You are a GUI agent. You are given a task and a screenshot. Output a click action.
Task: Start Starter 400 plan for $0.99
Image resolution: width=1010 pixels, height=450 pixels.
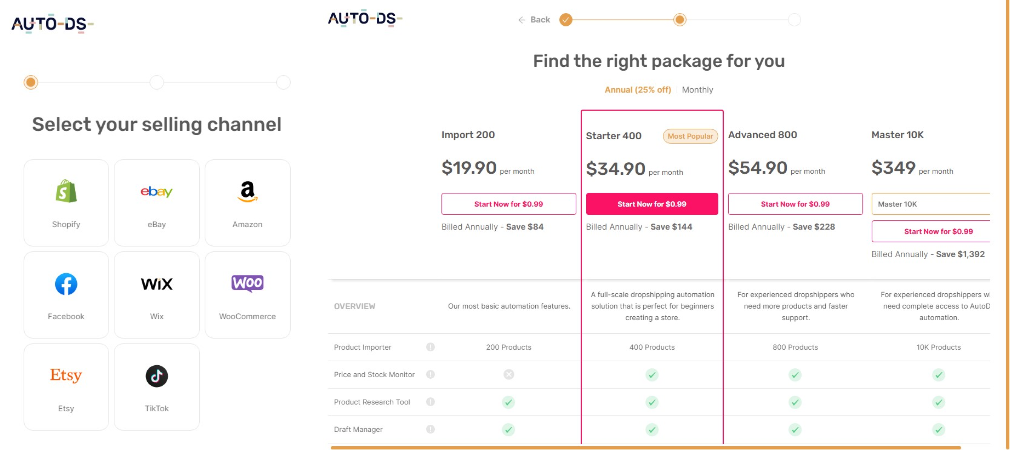[651, 204]
